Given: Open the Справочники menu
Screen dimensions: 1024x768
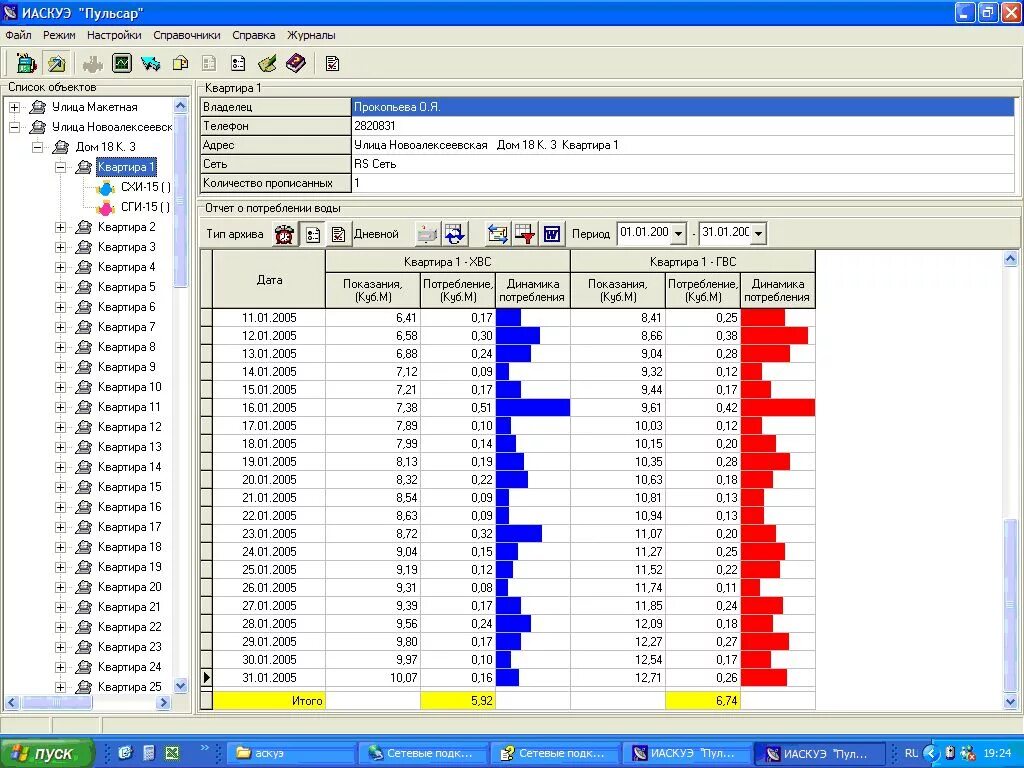Looking at the screenshot, I should (187, 35).
